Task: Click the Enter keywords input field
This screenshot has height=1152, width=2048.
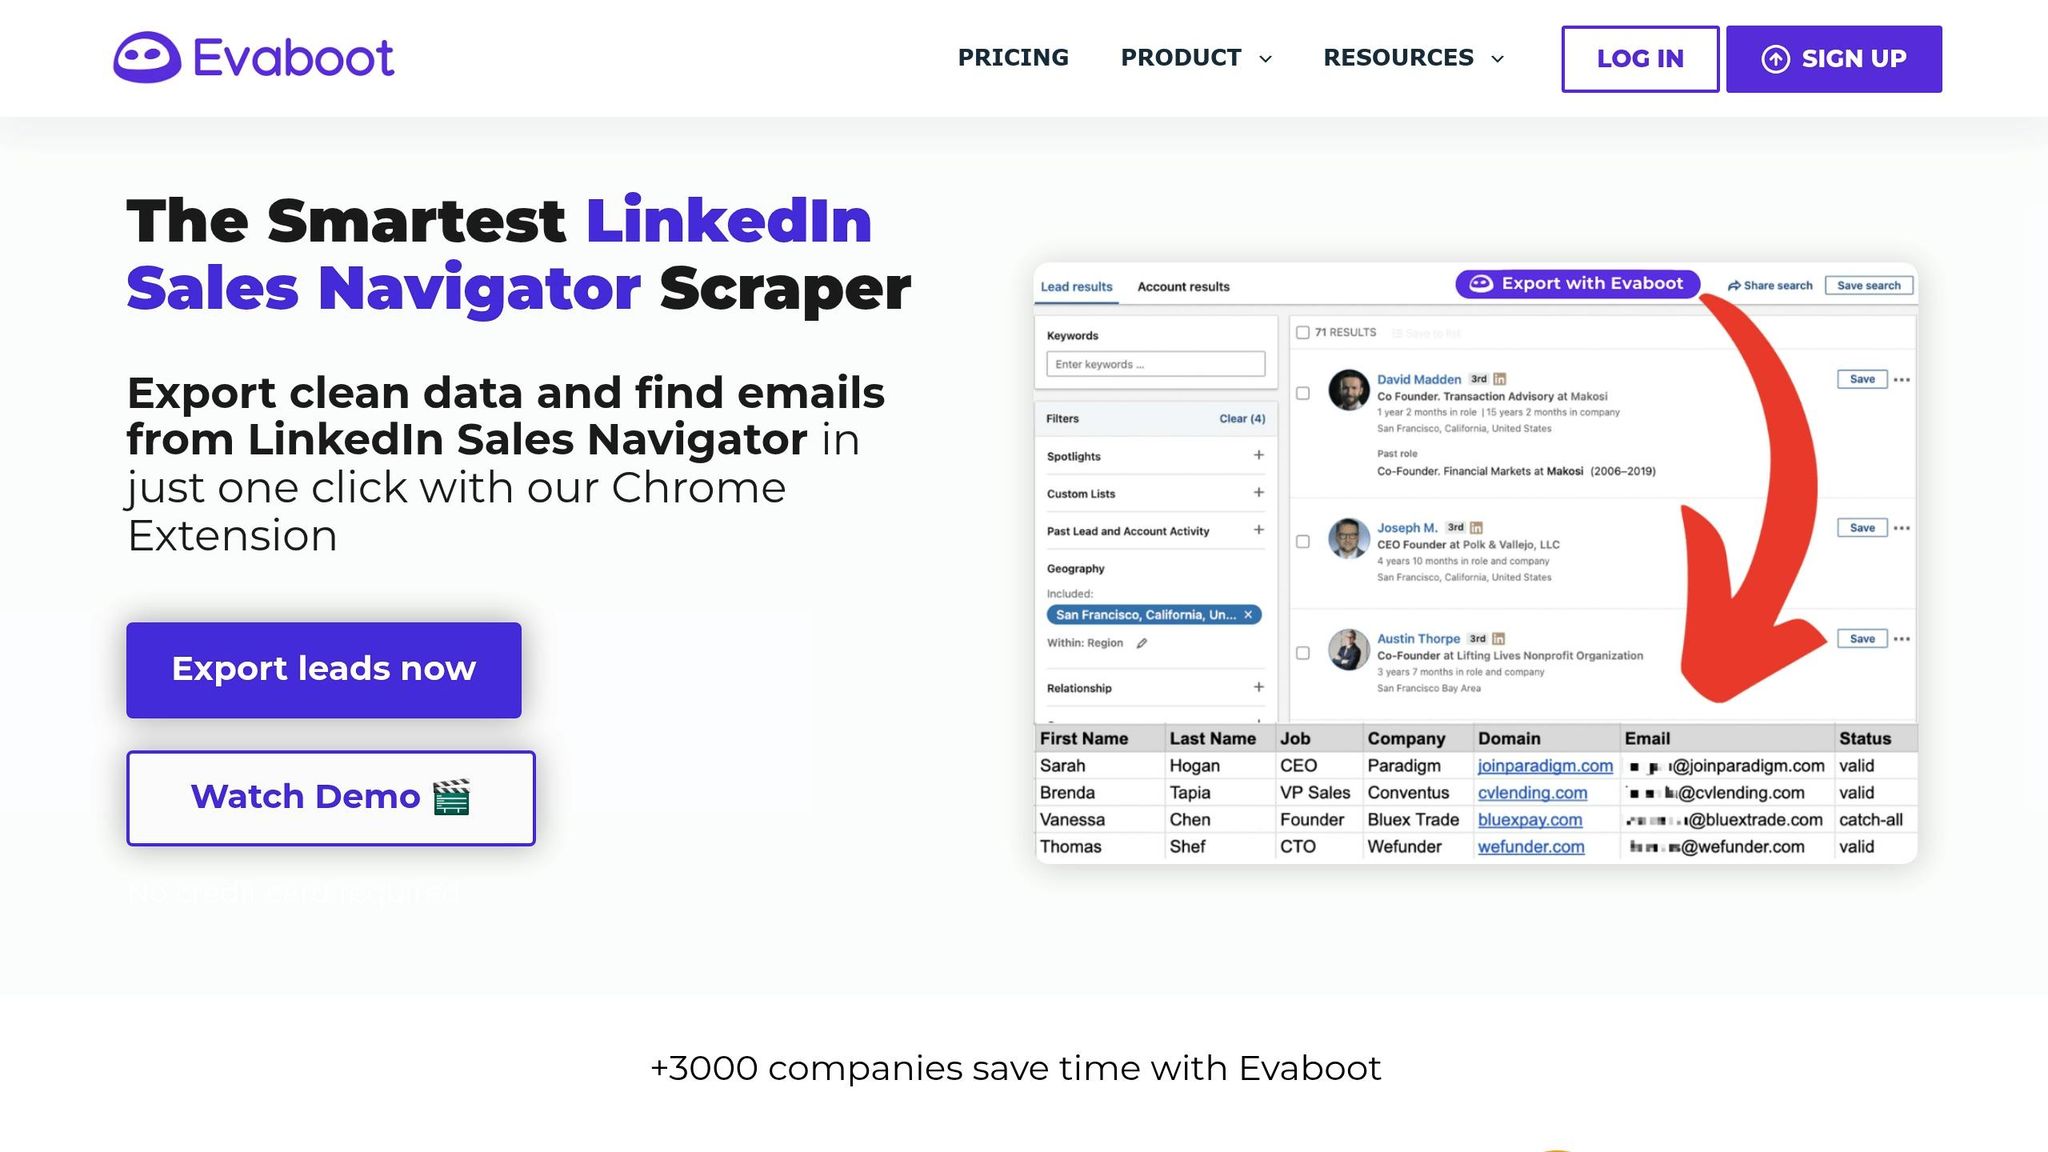Action: click(x=1155, y=364)
